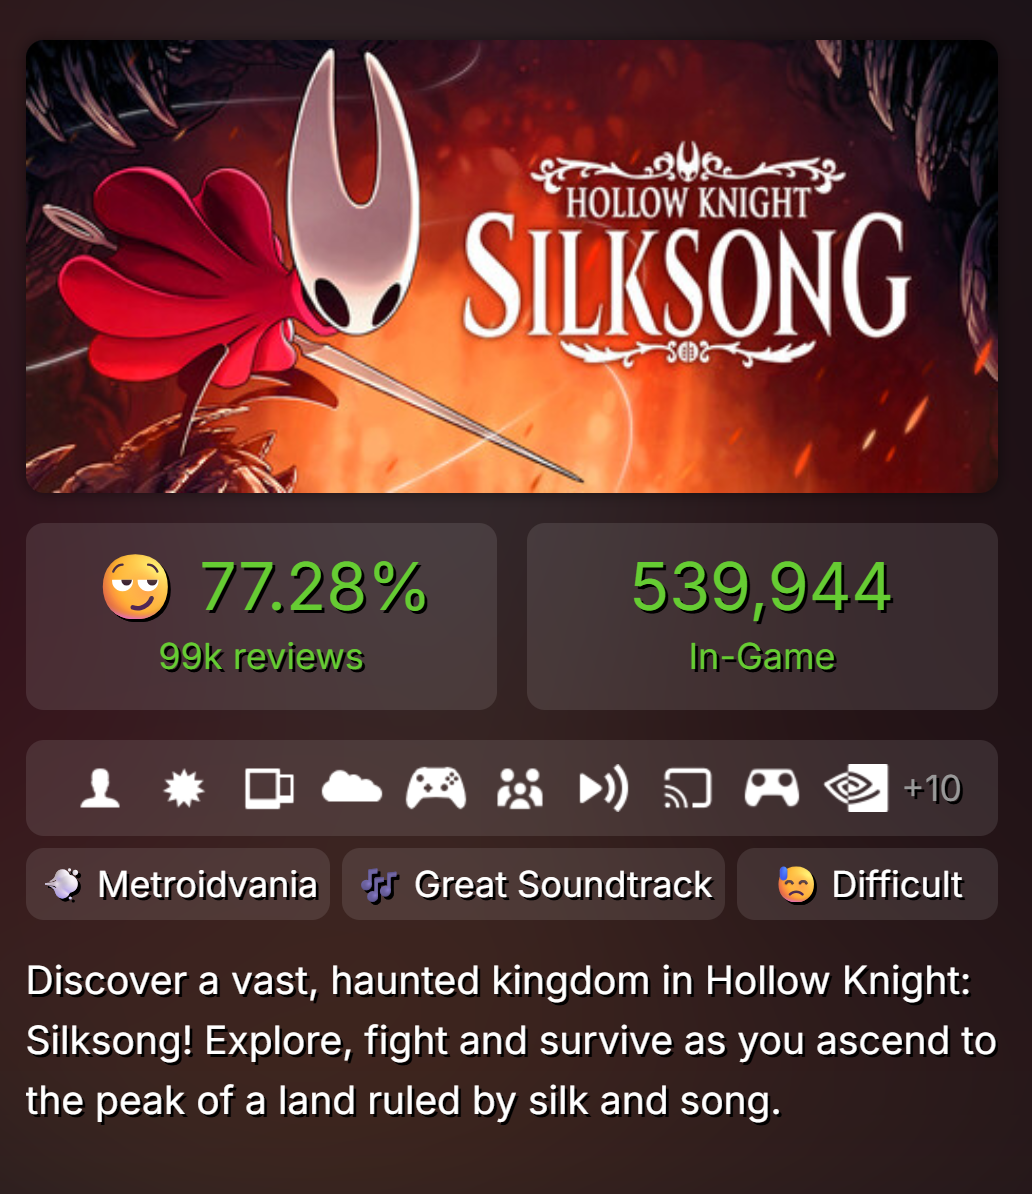Select the Great Soundtrack tag

coord(533,884)
